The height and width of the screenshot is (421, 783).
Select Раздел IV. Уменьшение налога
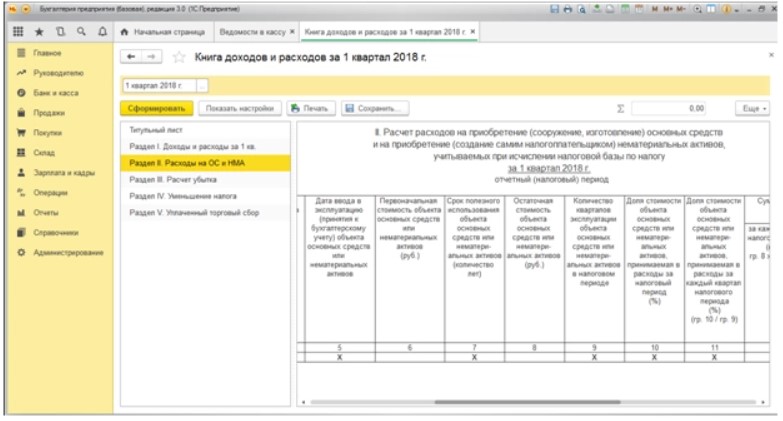click(x=205, y=196)
